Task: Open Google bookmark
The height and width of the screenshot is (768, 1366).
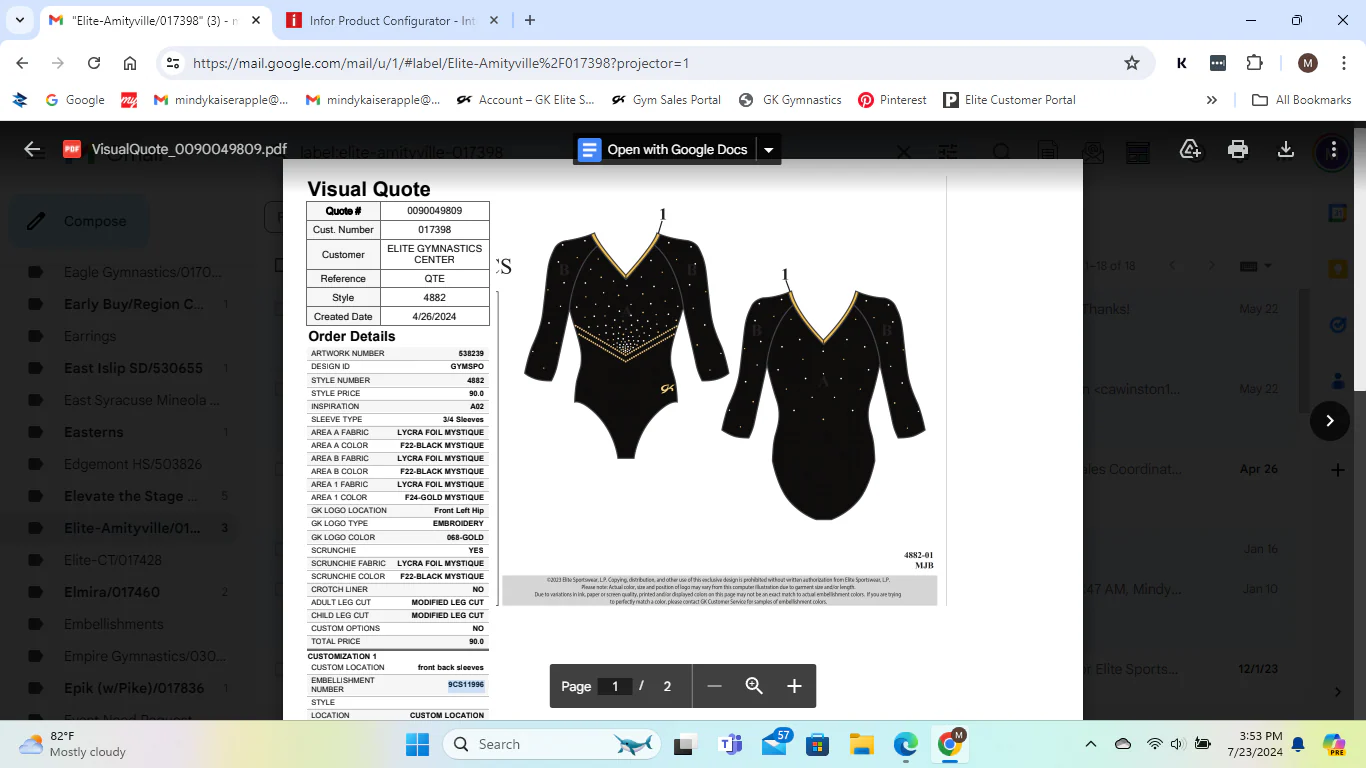Action: pos(75,100)
